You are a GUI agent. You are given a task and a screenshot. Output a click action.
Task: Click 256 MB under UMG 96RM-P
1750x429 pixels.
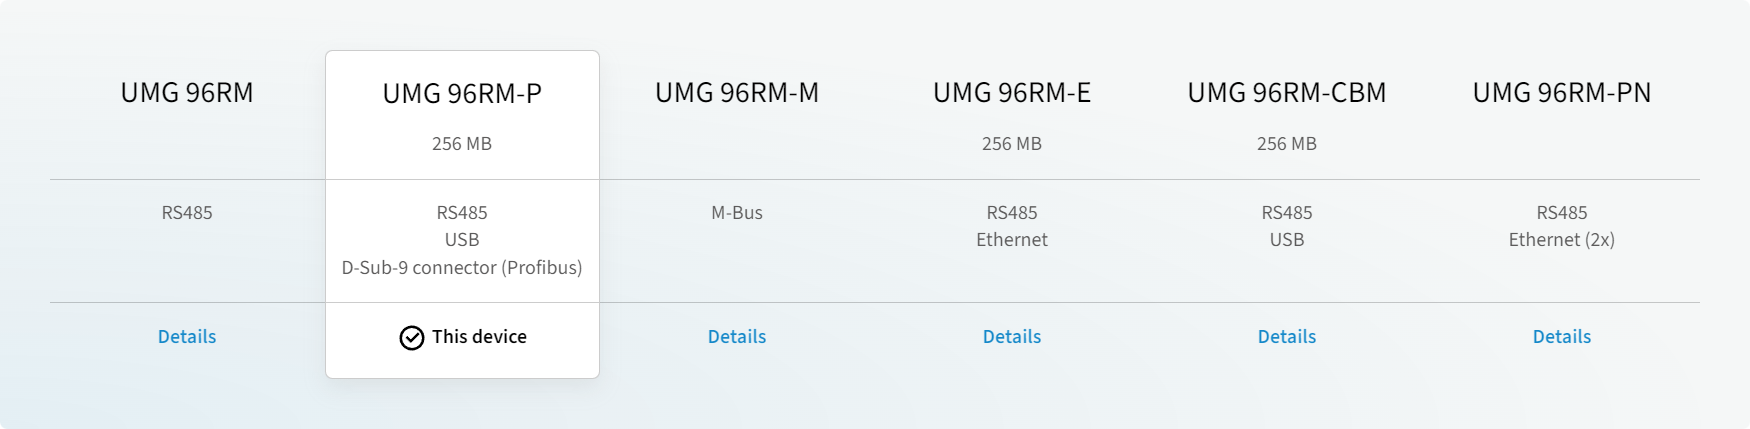(x=462, y=144)
